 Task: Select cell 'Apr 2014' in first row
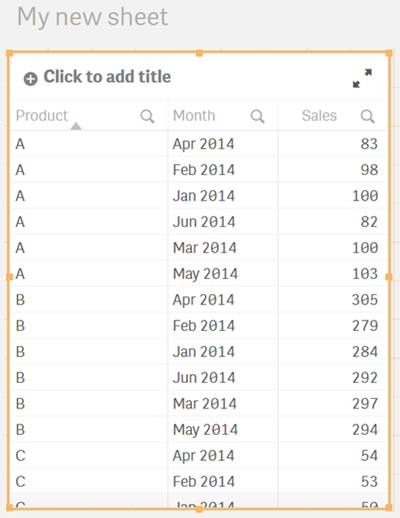pyautogui.click(x=223, y=144)
